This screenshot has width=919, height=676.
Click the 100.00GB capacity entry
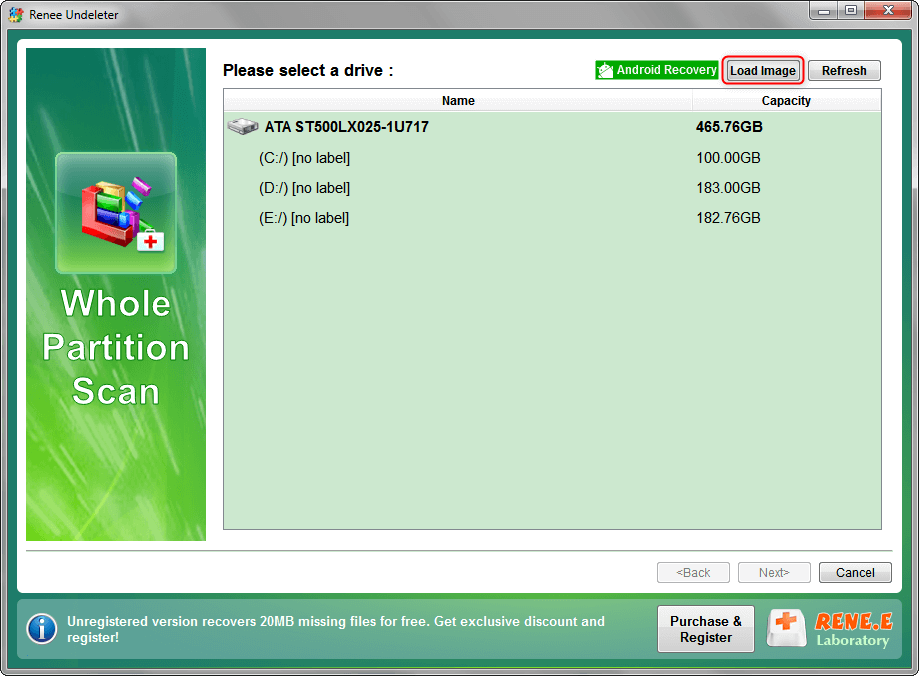[x=728, y=158]
